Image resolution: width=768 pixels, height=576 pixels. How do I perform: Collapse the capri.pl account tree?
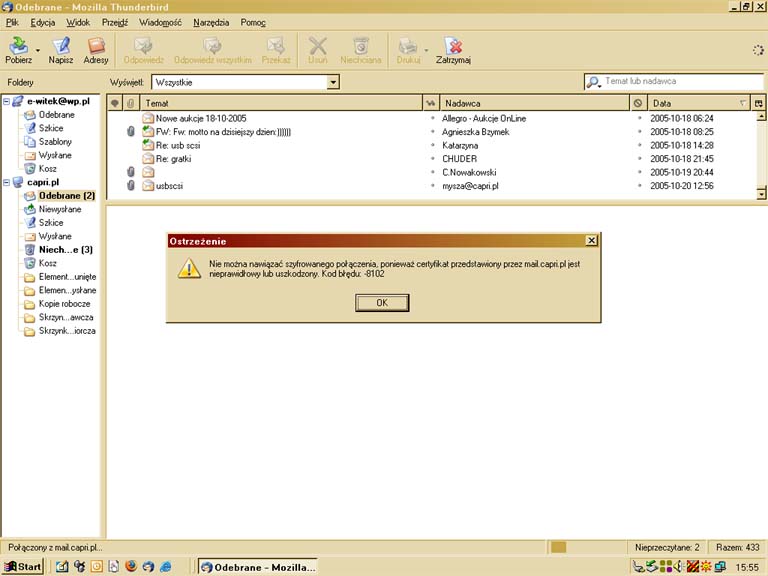[x=6, y=182]
